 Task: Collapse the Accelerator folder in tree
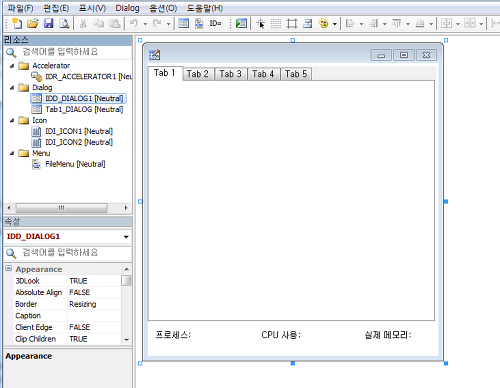[x=12, y=66]
